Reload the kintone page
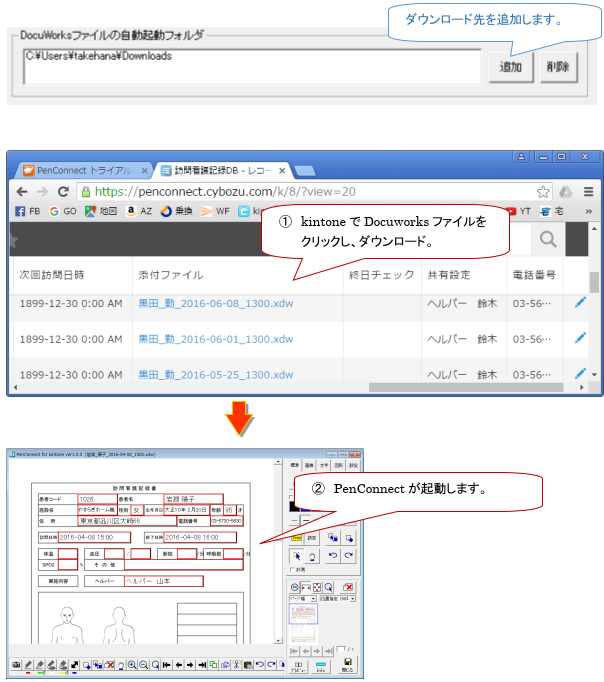Screen dimensions: 604x682 [63, 192]
